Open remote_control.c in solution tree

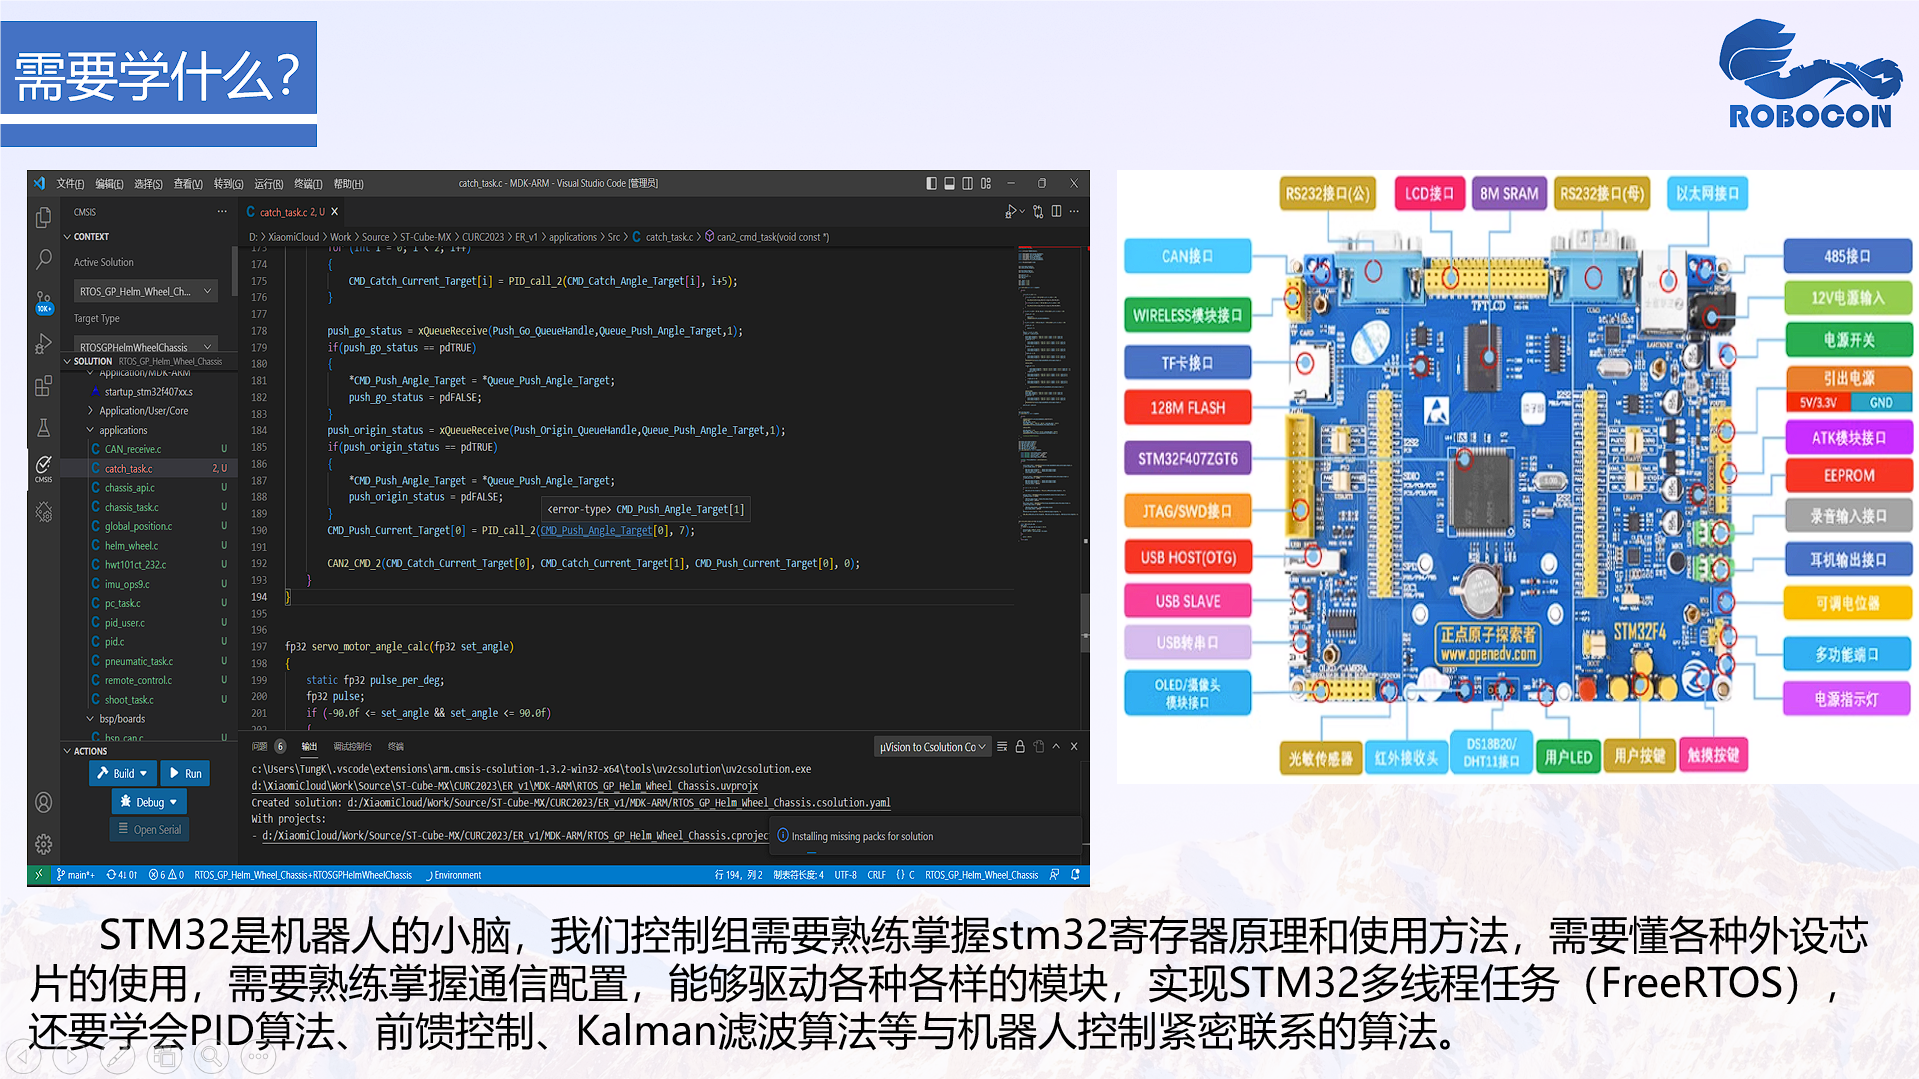pyautogui.click(x=138, y=681)
